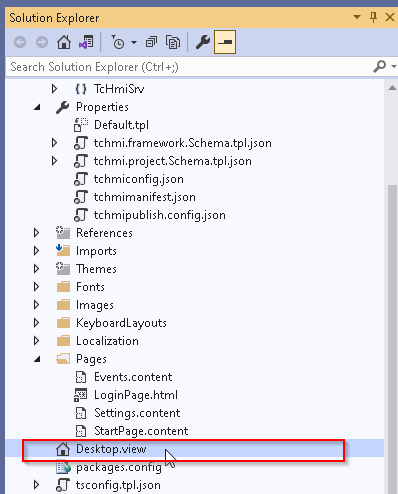Select the Properties wrench tree item

[x=102, y=107]
